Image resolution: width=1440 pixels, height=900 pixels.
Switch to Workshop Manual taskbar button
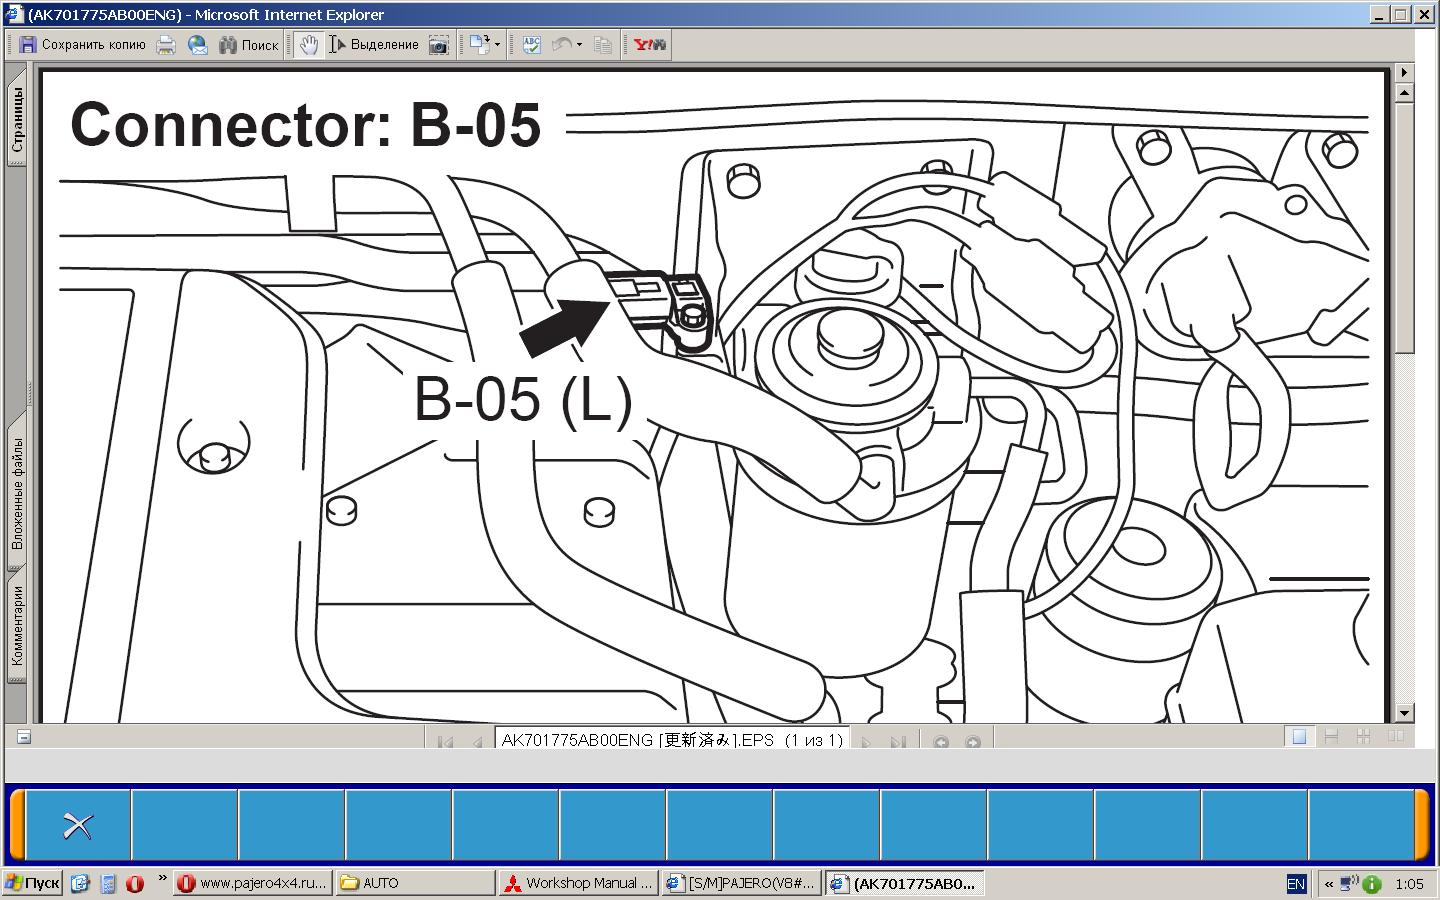click(x=578, y=883)
